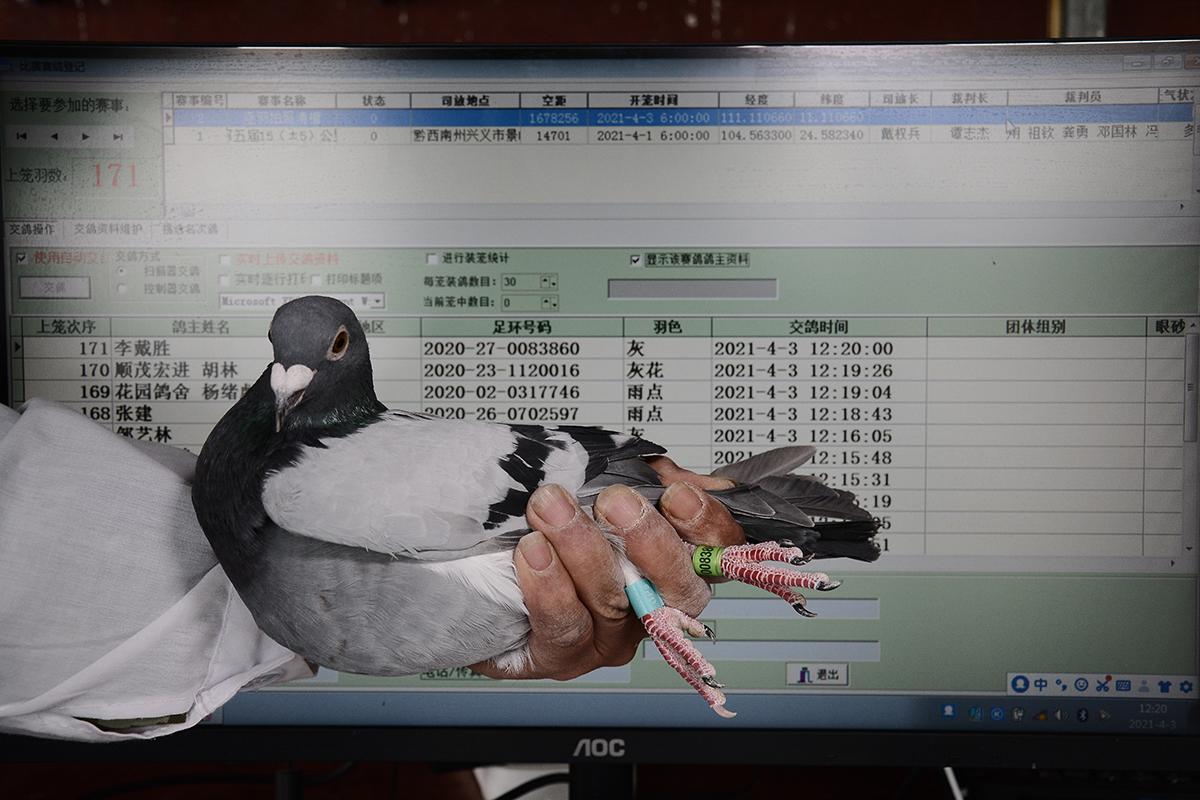Select the 控制器交鸽 radio option
The image size is (1200, 800).
pyautogui.click(x=122, y=288)
